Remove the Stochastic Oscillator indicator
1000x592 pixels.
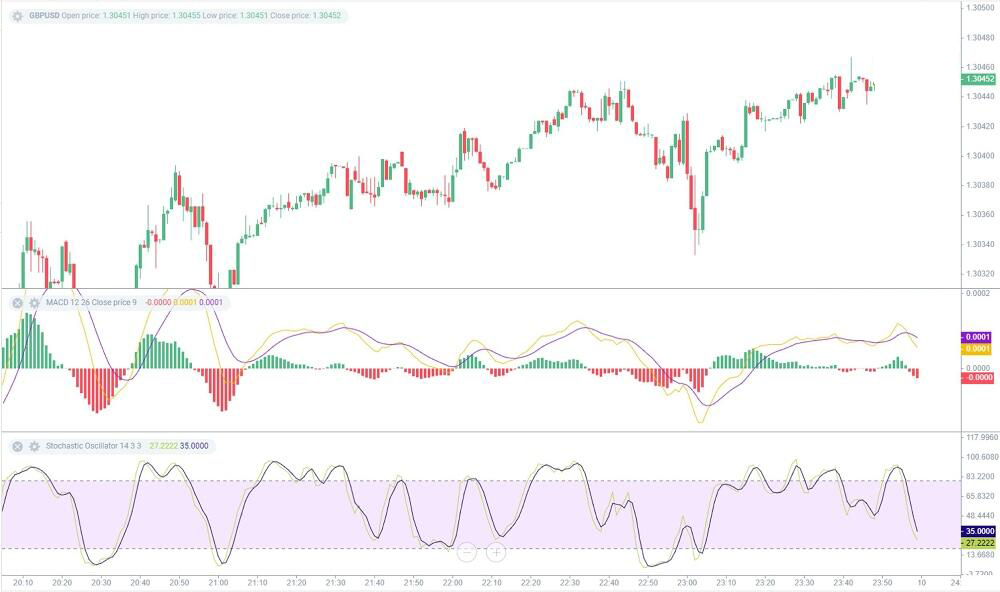click(17, 446)
